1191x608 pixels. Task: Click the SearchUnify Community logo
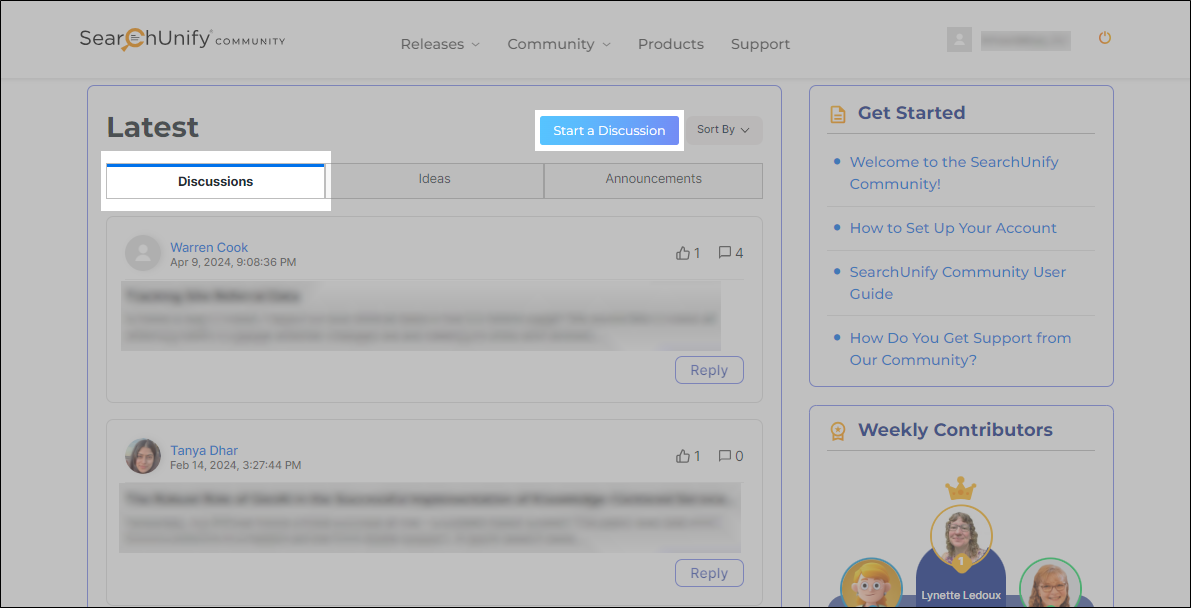coord(182,40)
